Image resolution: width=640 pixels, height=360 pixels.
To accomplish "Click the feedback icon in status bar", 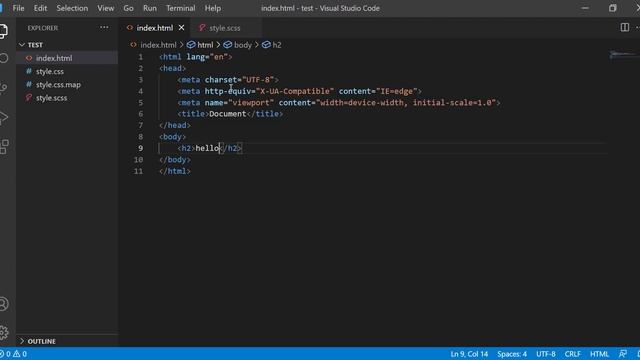I will pyautogui.click(x=623, y=354).
